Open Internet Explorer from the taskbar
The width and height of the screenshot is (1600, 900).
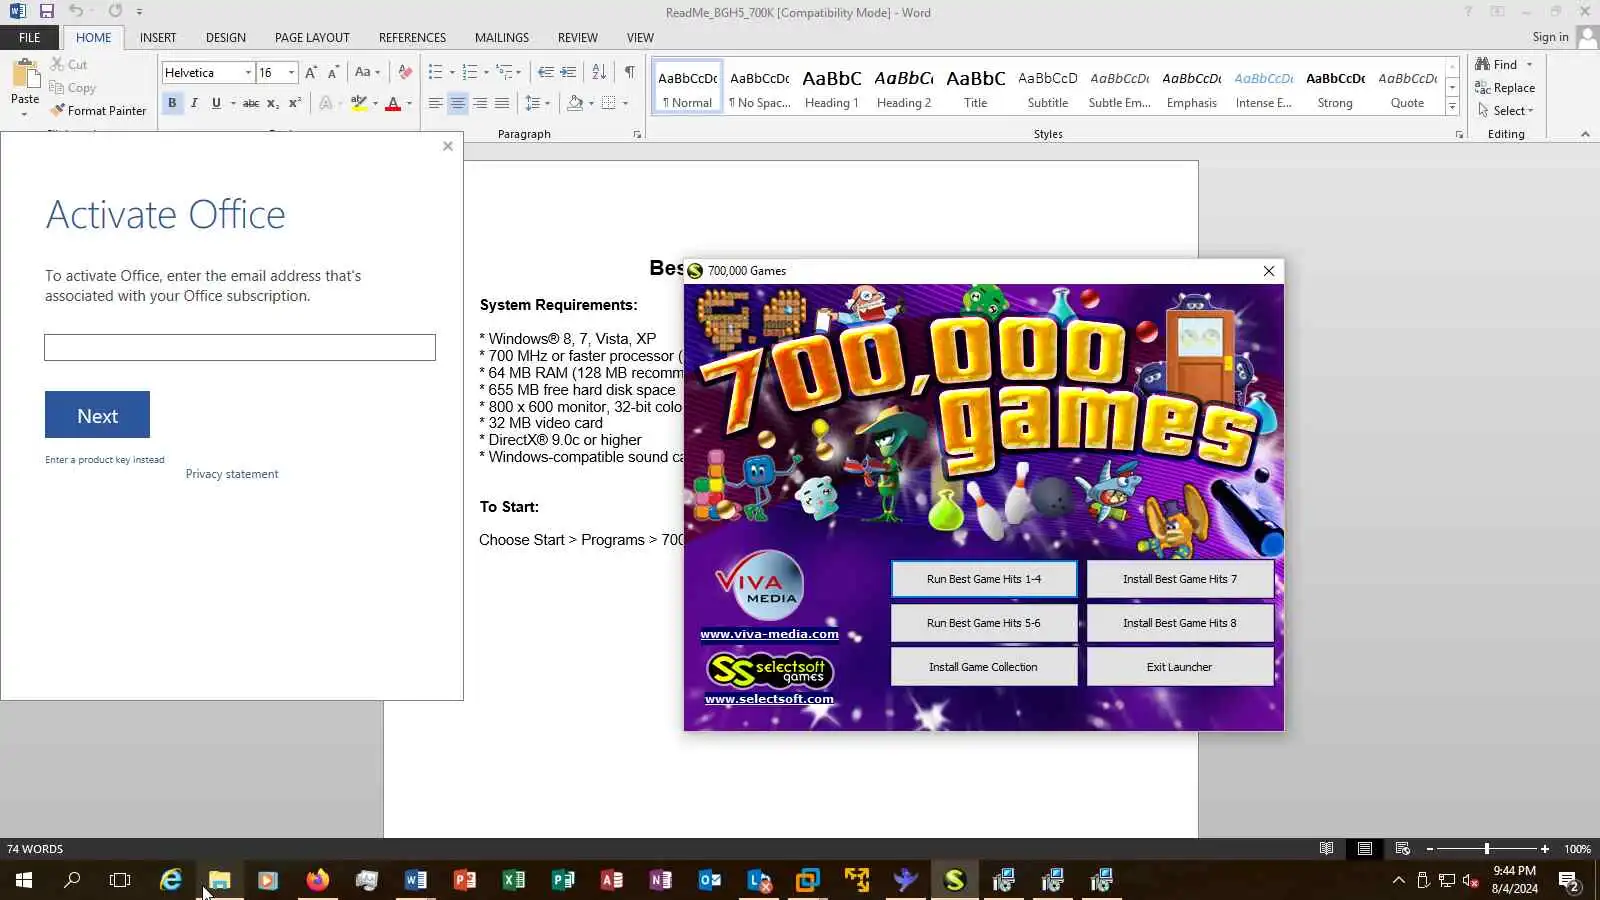(x=171, y=880)
